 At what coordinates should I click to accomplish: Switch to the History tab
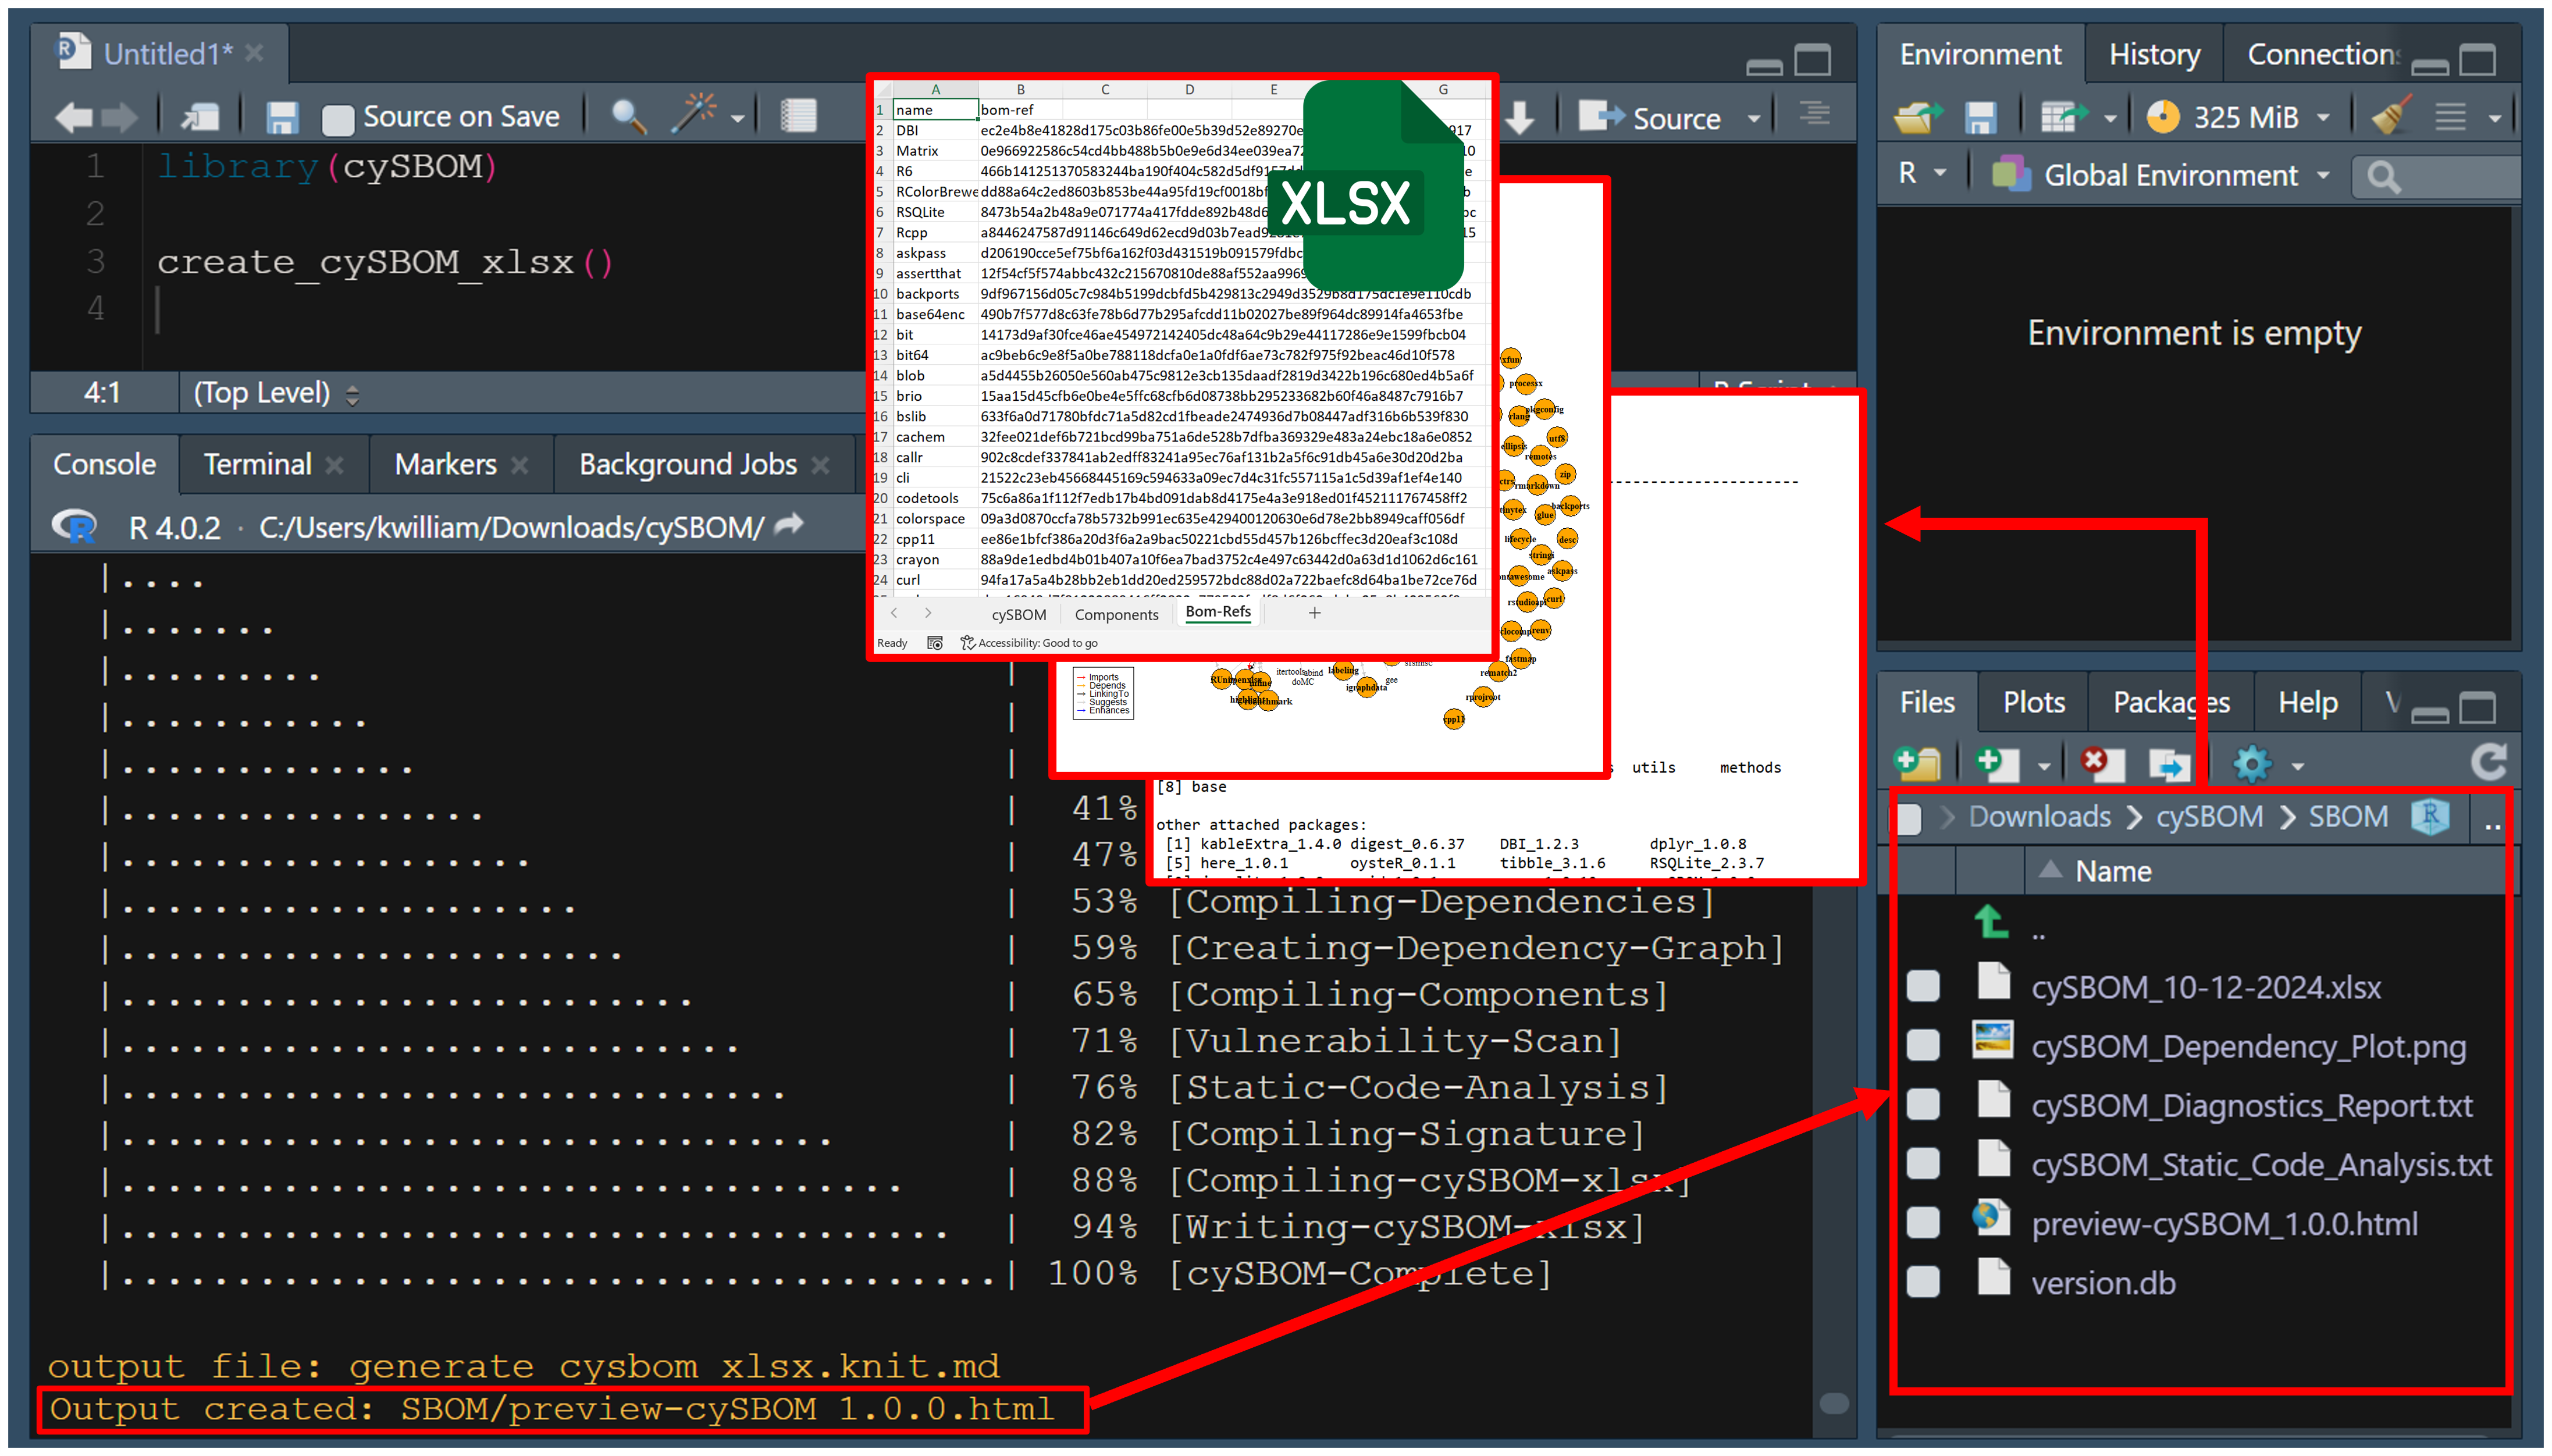pyautogui.click(x=2154, y=54)
